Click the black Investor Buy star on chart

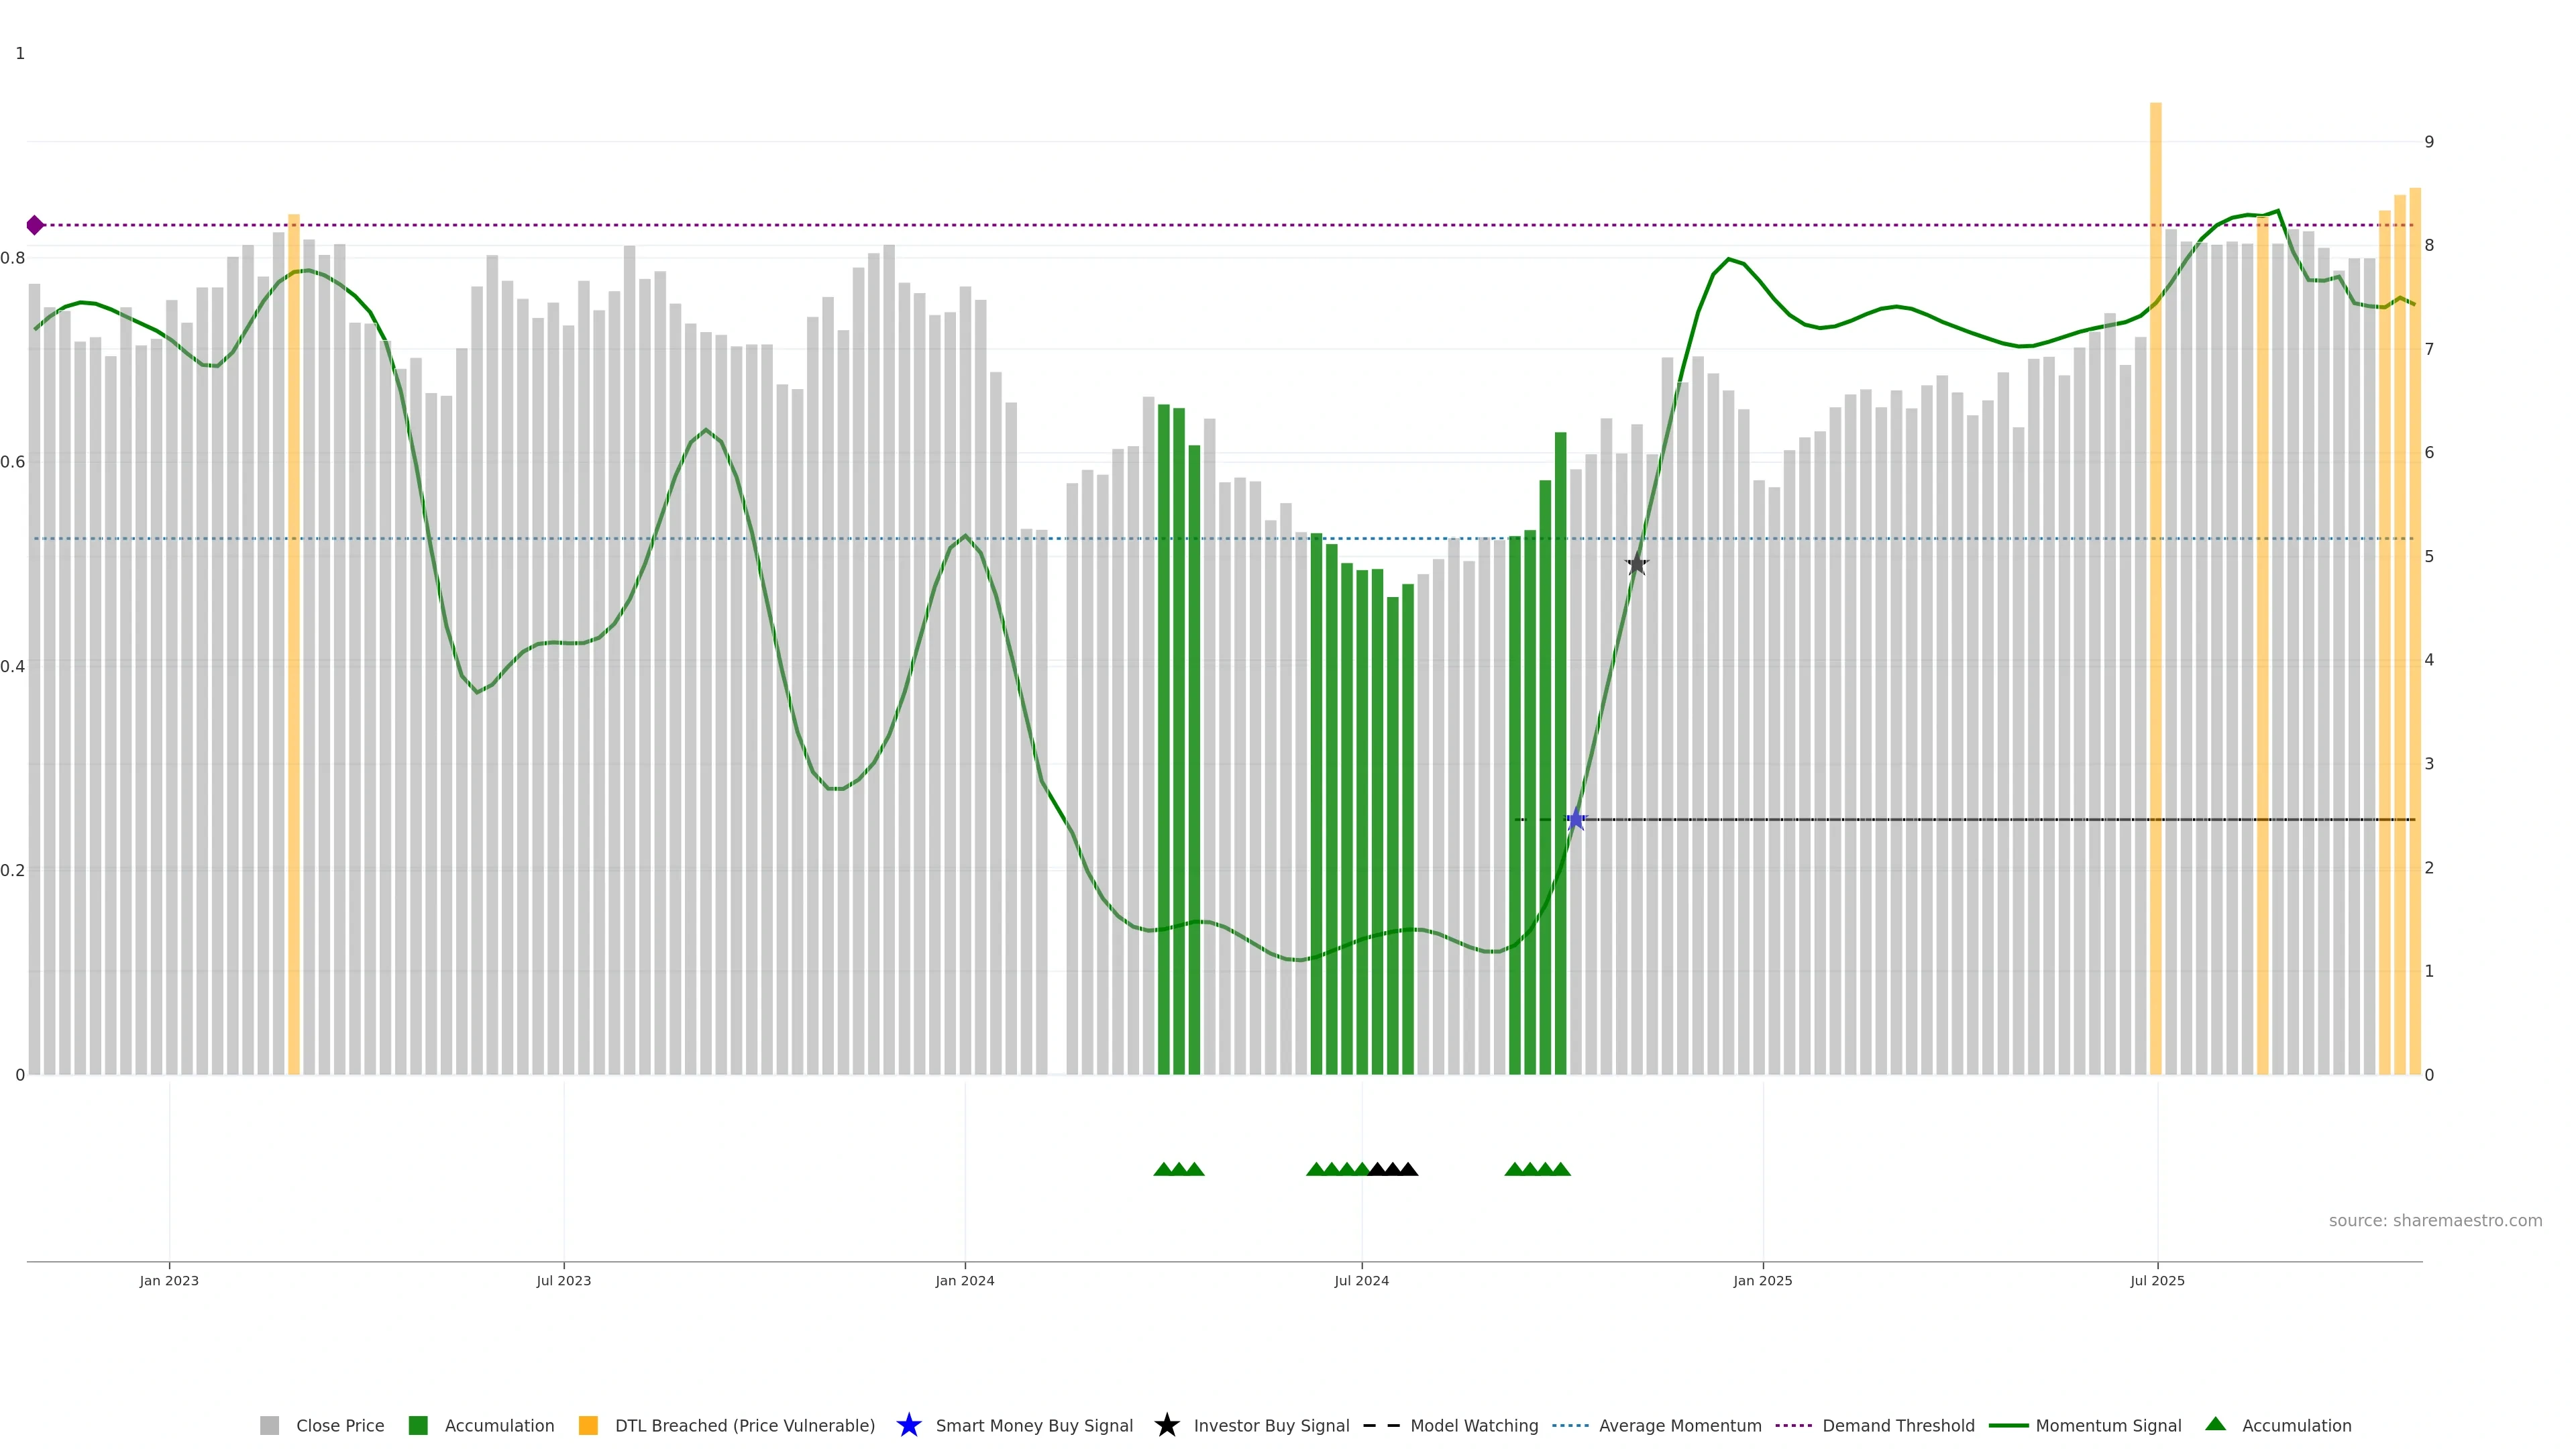coord(1636,565)
